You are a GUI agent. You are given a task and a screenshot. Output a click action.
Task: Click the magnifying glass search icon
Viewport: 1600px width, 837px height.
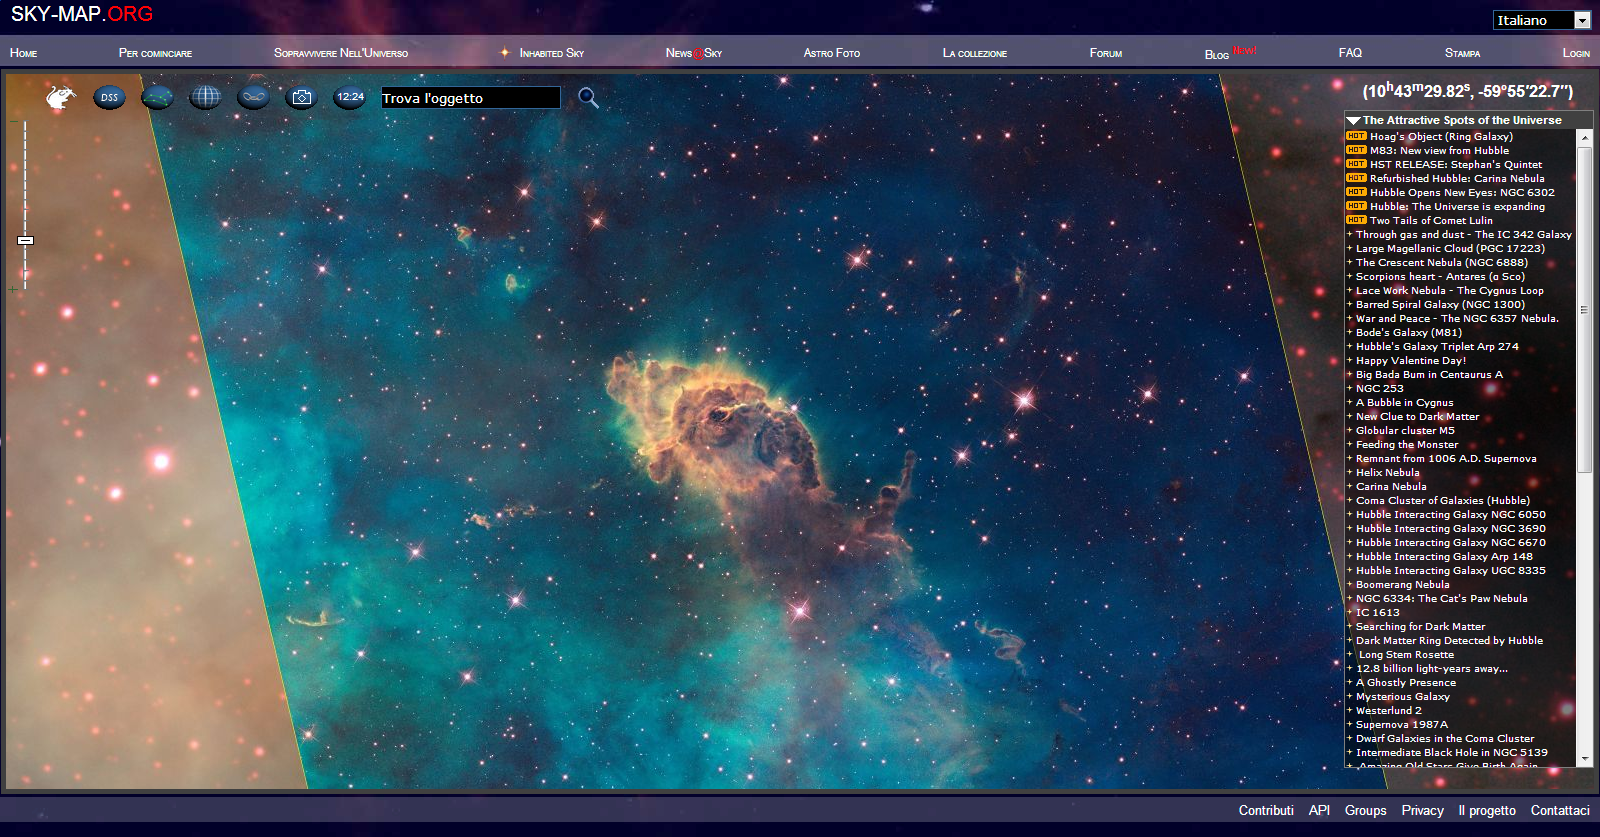tap(588, 97)
